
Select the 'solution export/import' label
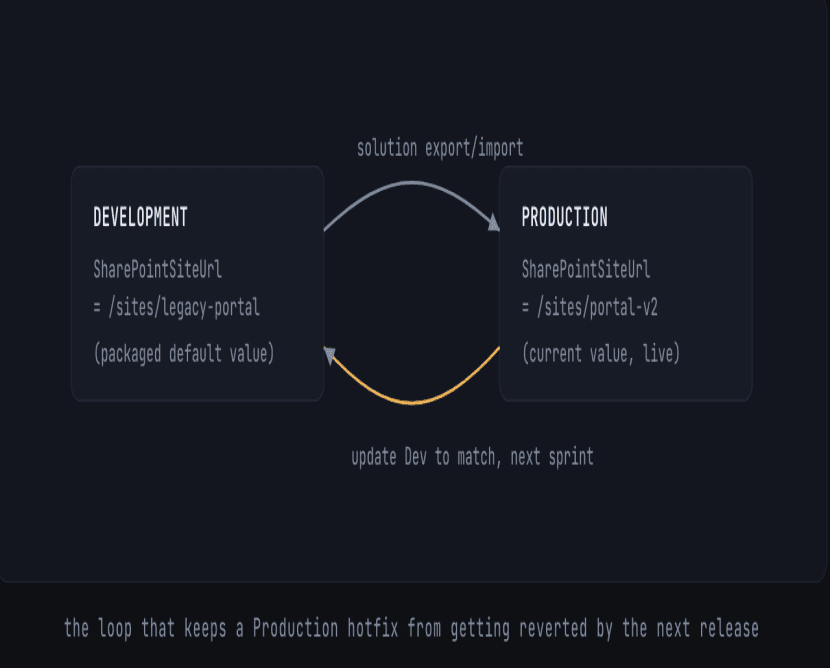(440, 148)
